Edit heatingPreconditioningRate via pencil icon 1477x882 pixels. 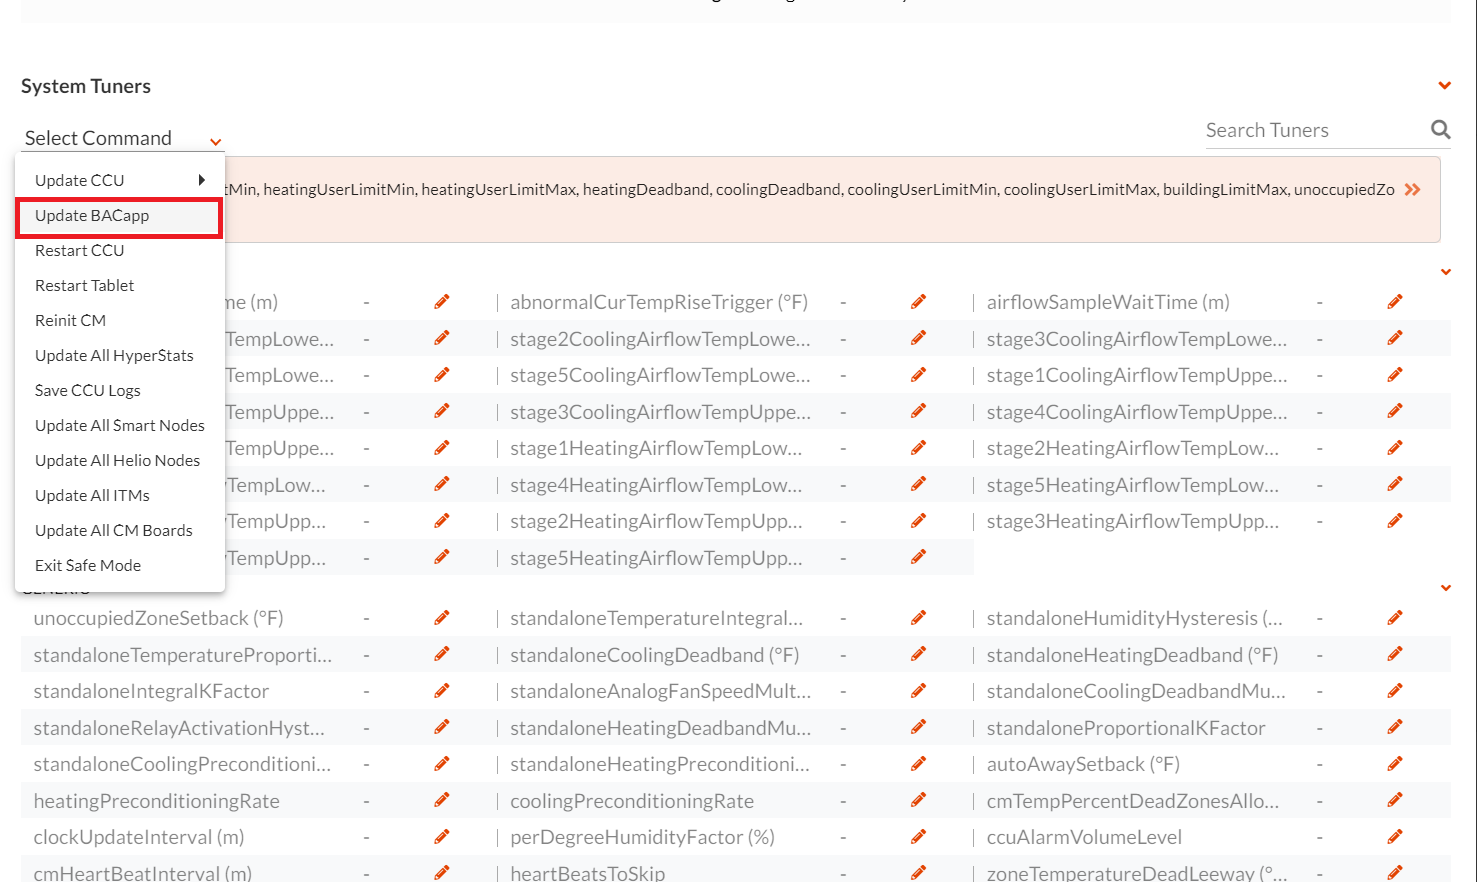(x=441, y=801)
